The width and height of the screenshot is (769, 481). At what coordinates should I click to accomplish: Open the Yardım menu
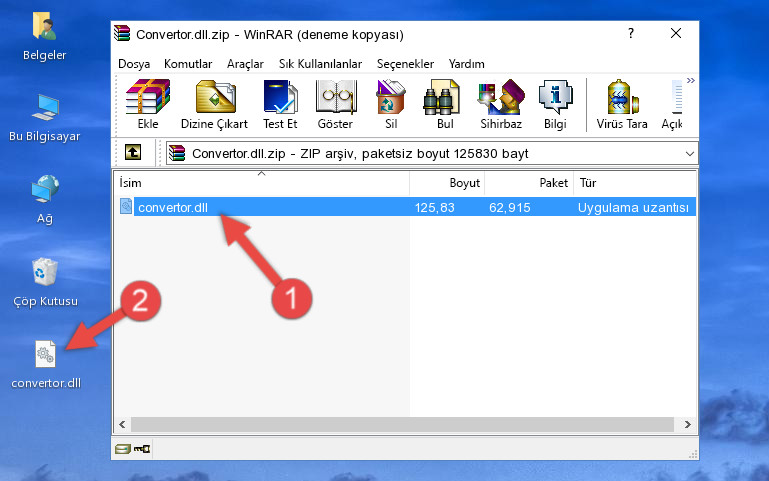pos(466,64)
